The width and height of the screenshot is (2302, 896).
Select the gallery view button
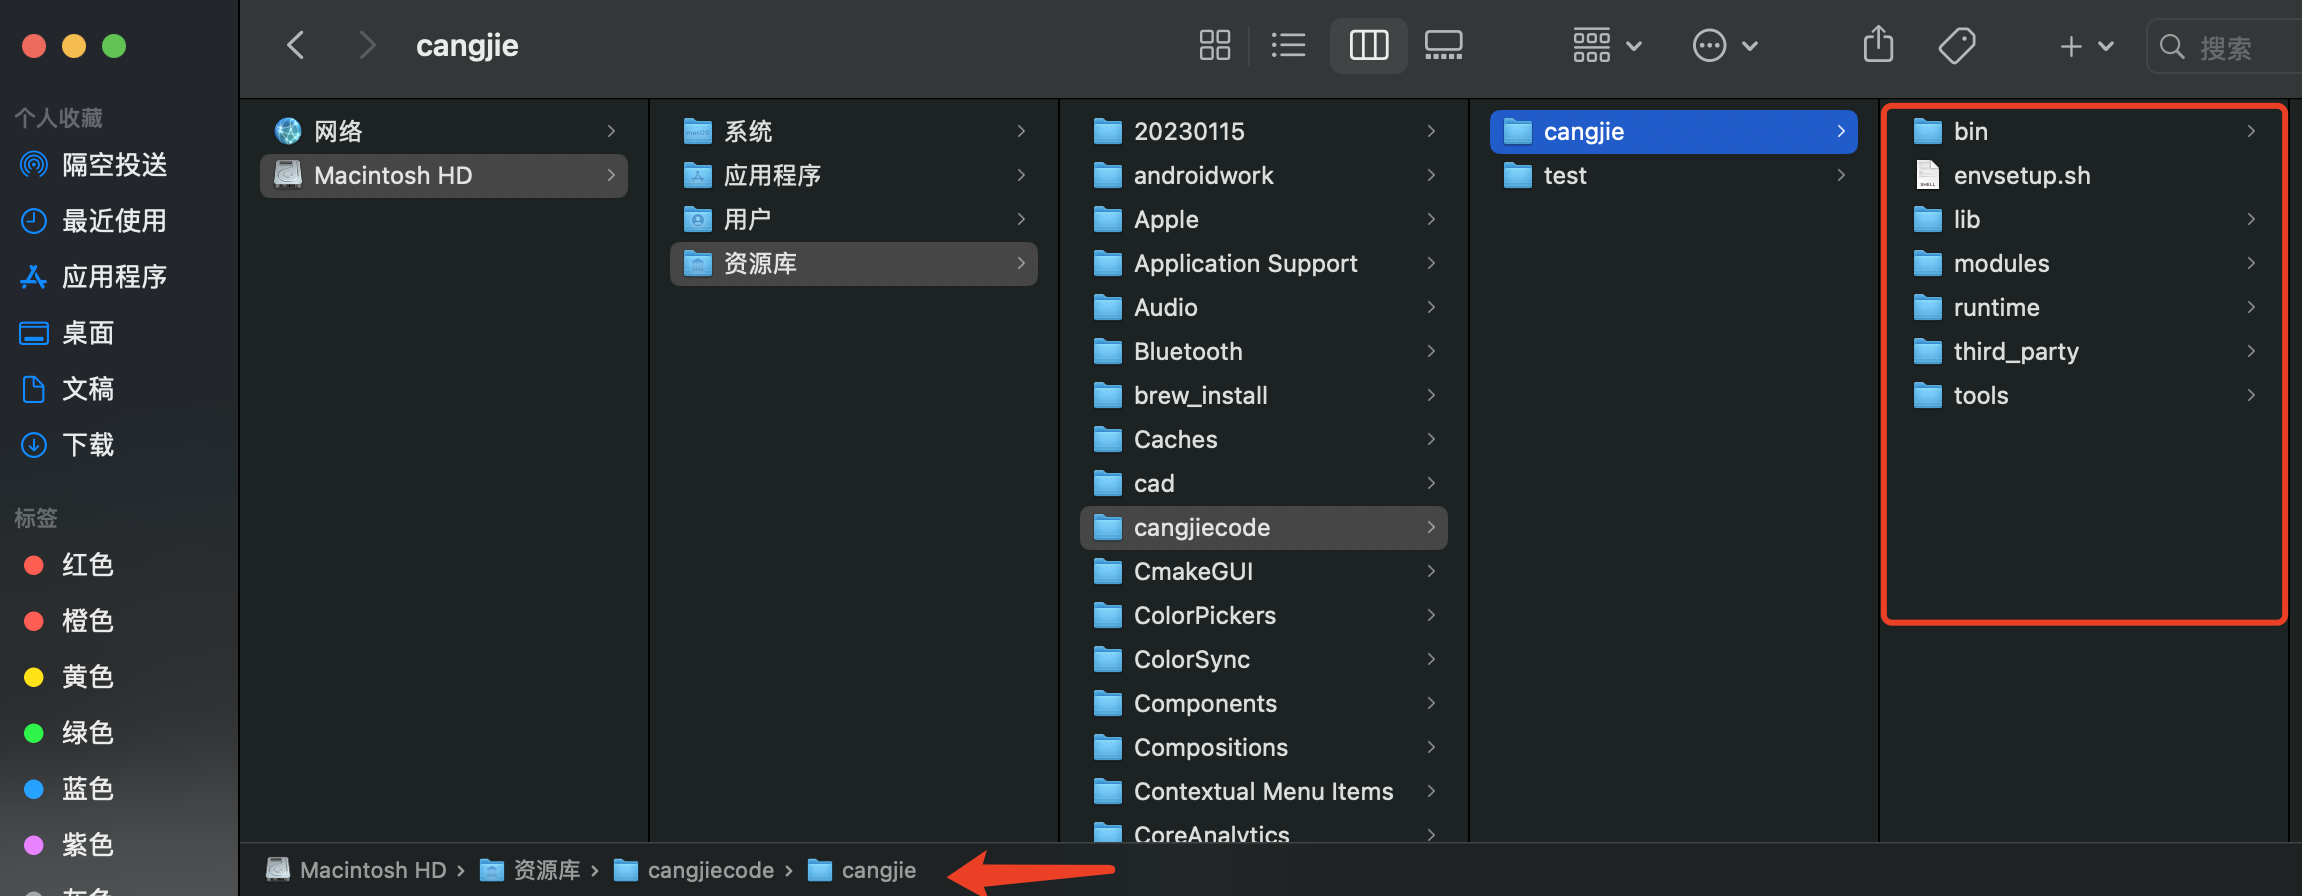pos(1443,45)
